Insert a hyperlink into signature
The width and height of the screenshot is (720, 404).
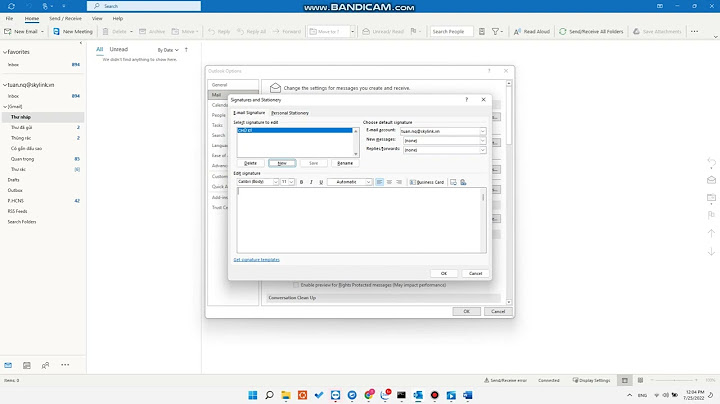[x=463, y=182]
